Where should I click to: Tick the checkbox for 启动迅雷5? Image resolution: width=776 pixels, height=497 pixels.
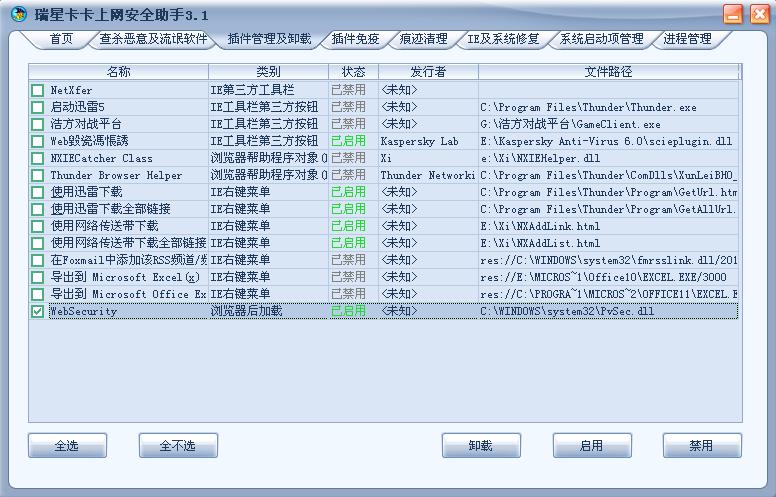(x=37, y=107)
